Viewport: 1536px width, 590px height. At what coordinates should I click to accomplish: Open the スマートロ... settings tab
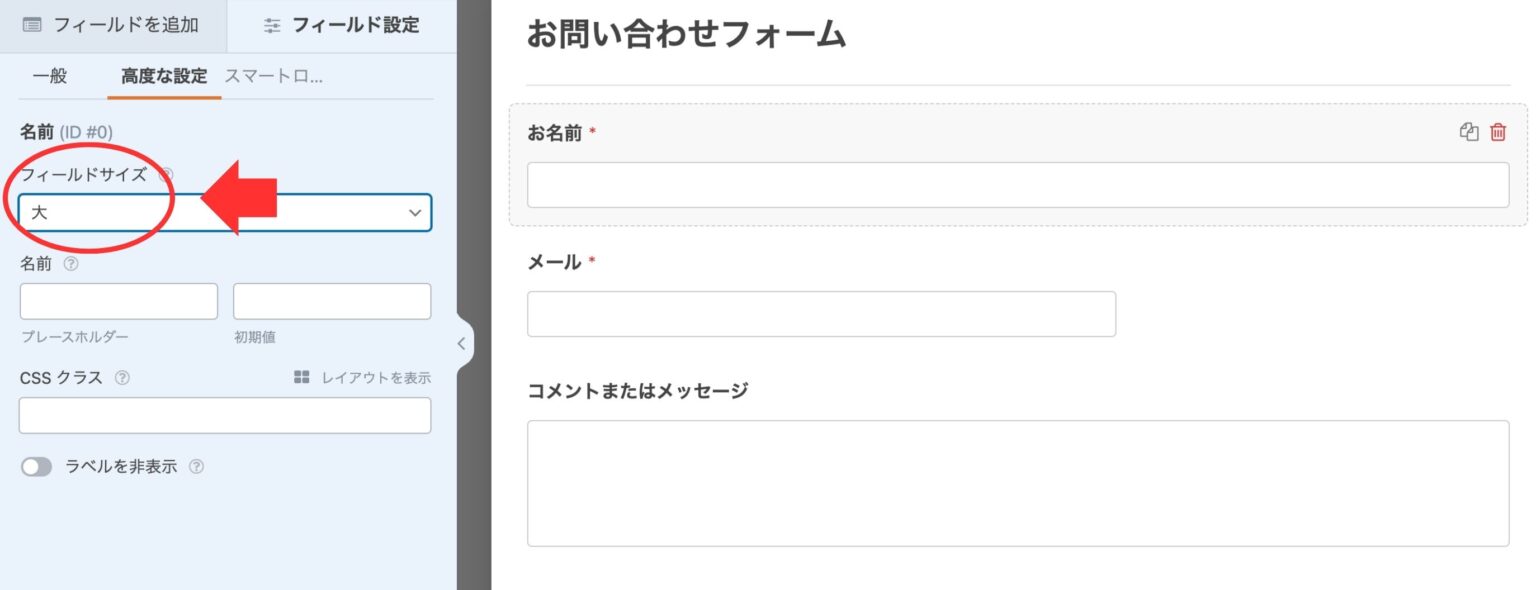tap(276, 75)
